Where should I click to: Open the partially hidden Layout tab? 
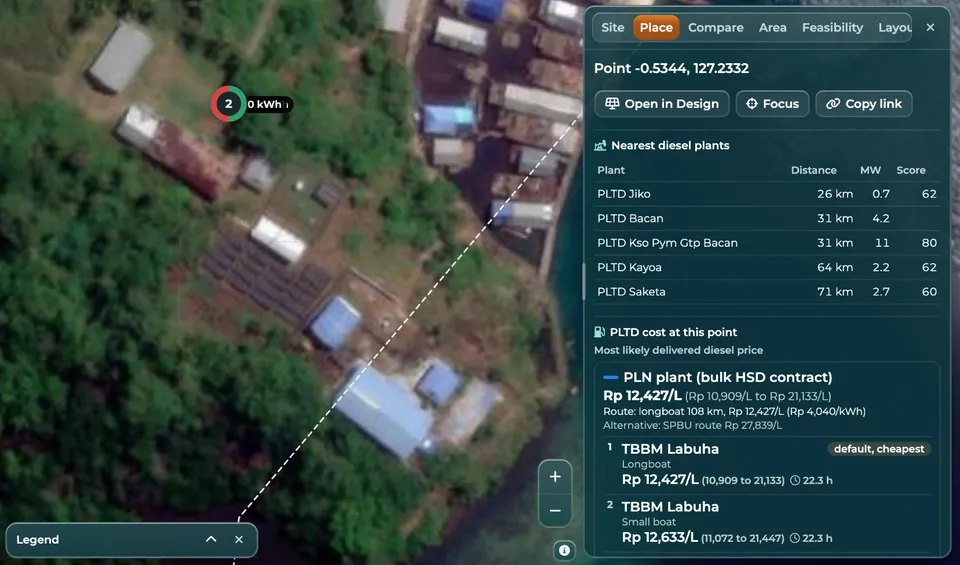(x=894, y=28)
